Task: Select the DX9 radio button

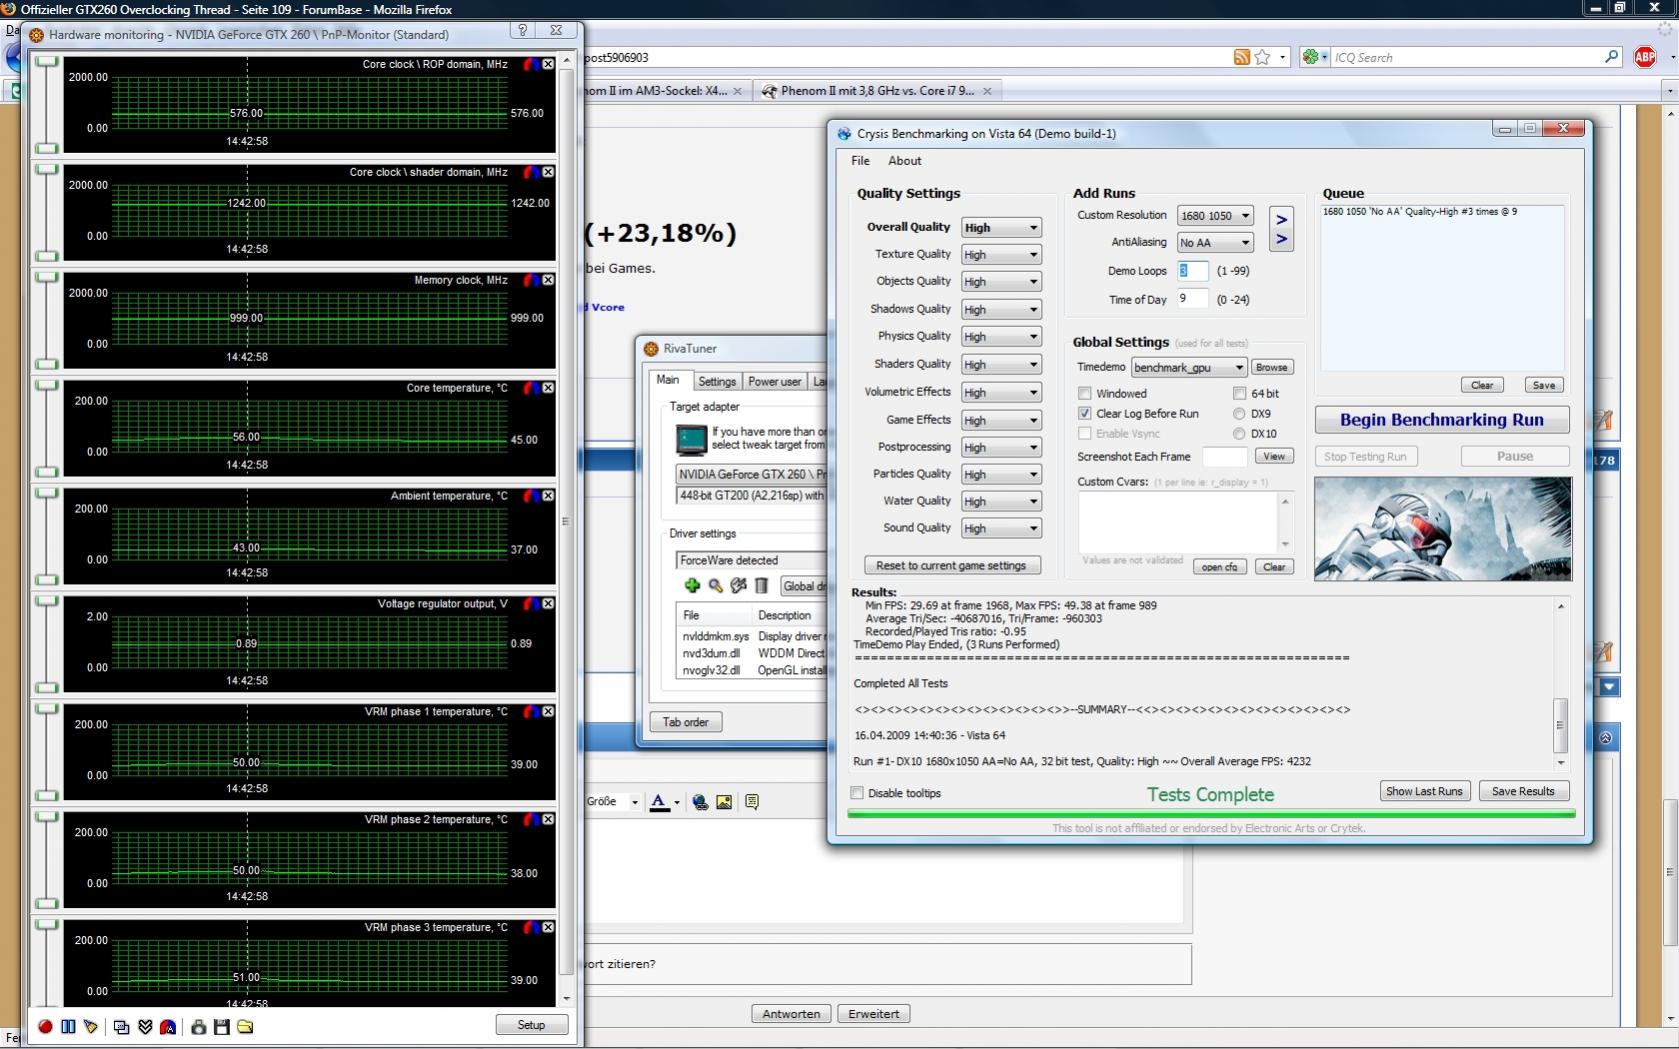Action: (1240, 414)
